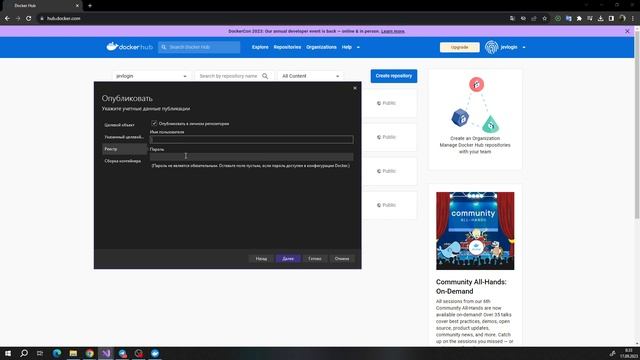Select the Сборка контейнера wizard step
The height and width of the screenshot is (360, 640).
(x=124, y=161)
